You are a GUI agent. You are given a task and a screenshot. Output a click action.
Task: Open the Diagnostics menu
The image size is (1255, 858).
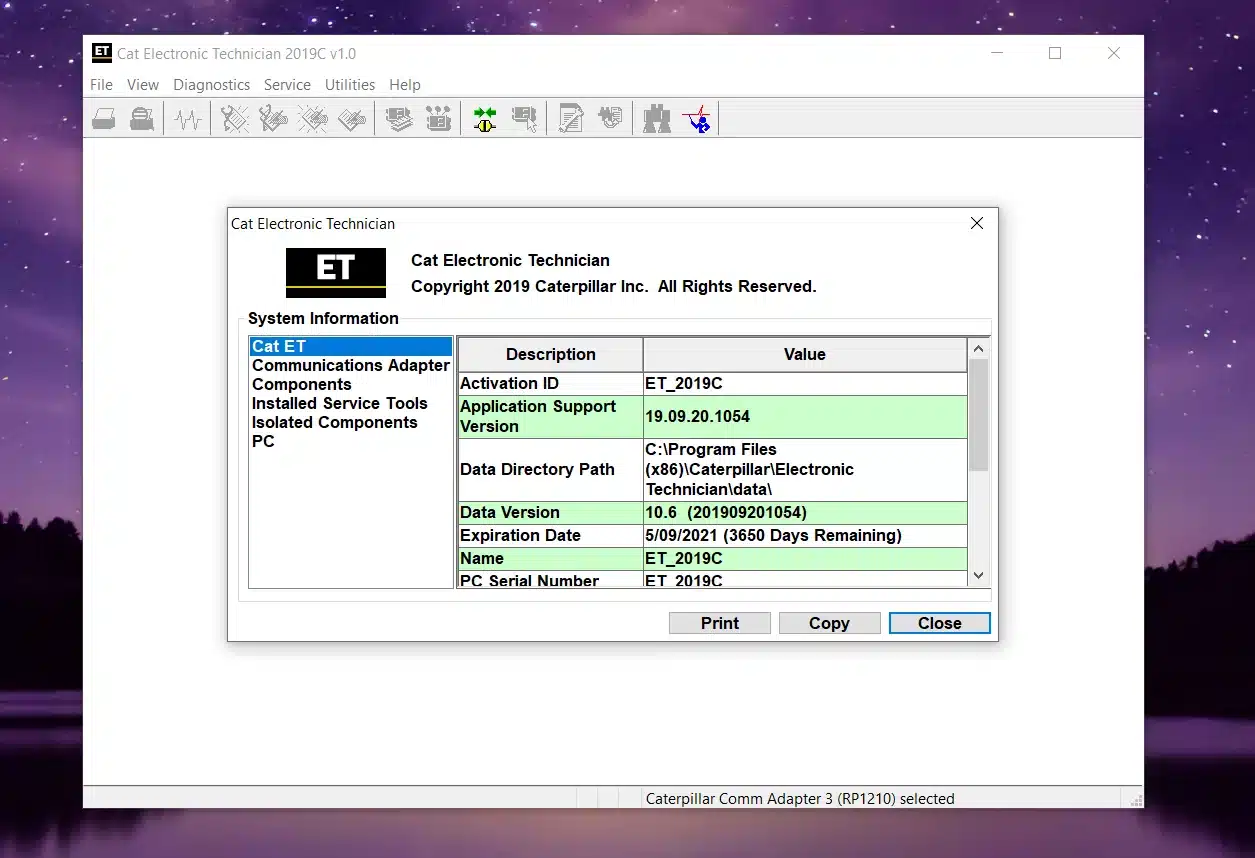tap(211, 85)
